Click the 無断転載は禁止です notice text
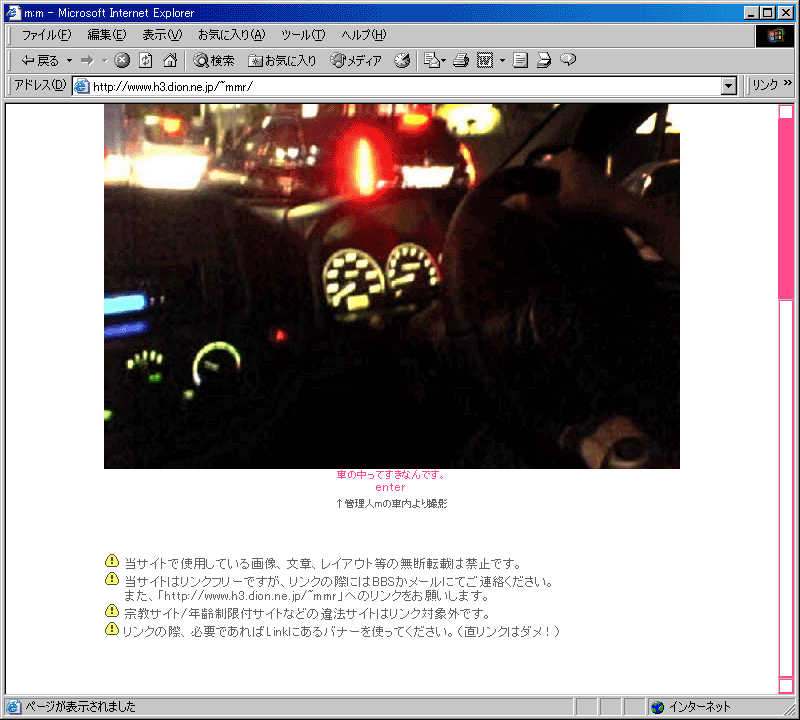This screenshot has width=800, height=720. 323,564
